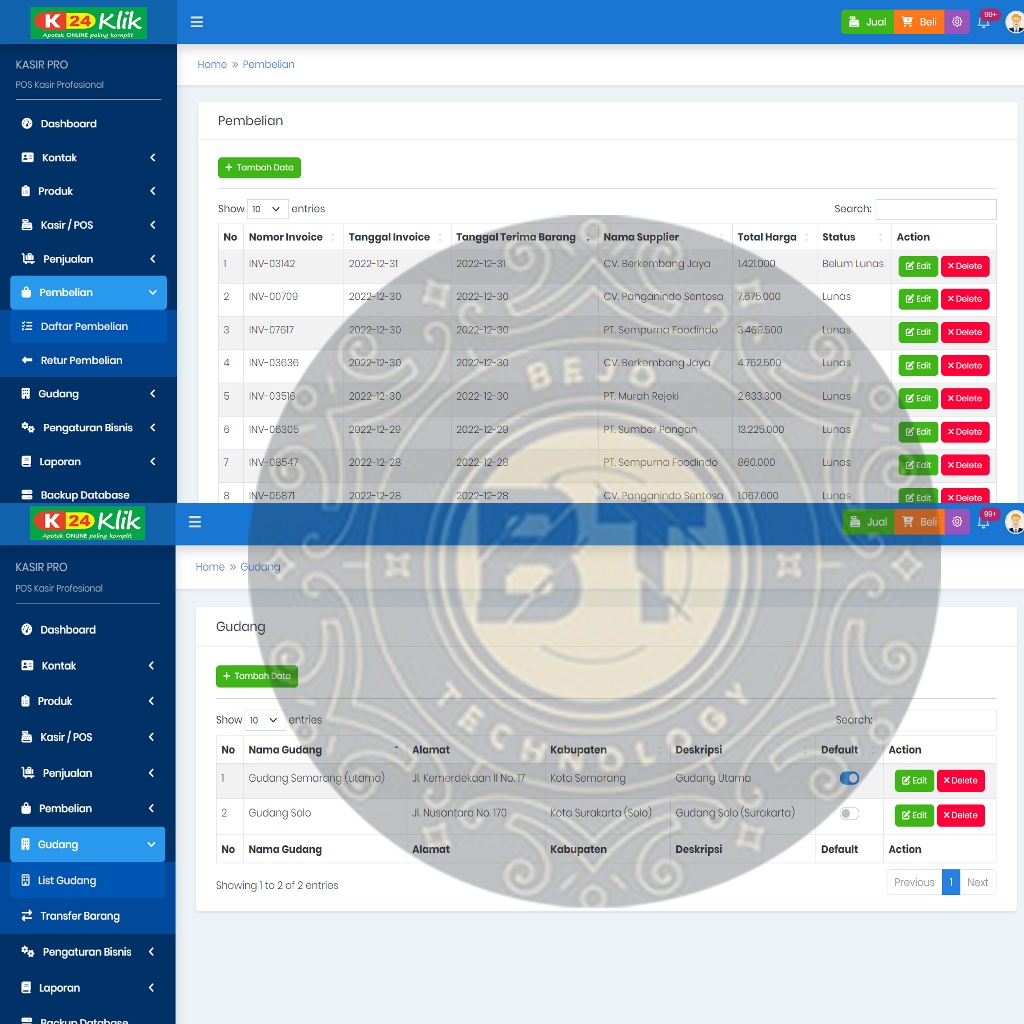Open settings gear in Gudang top bar

957,522
